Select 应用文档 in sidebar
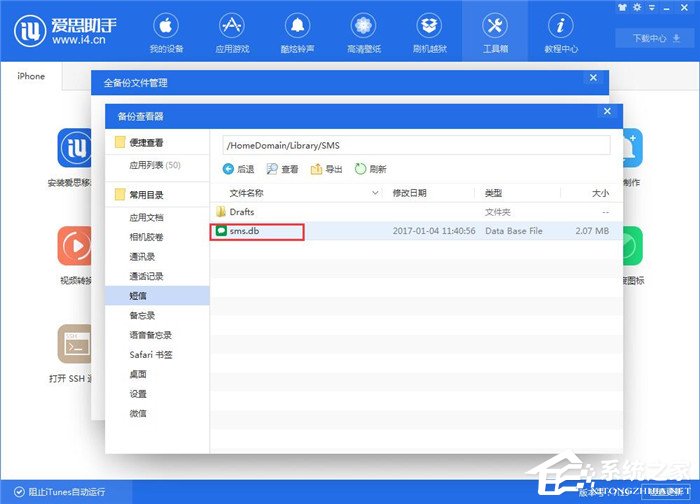 tap(157, 217)
